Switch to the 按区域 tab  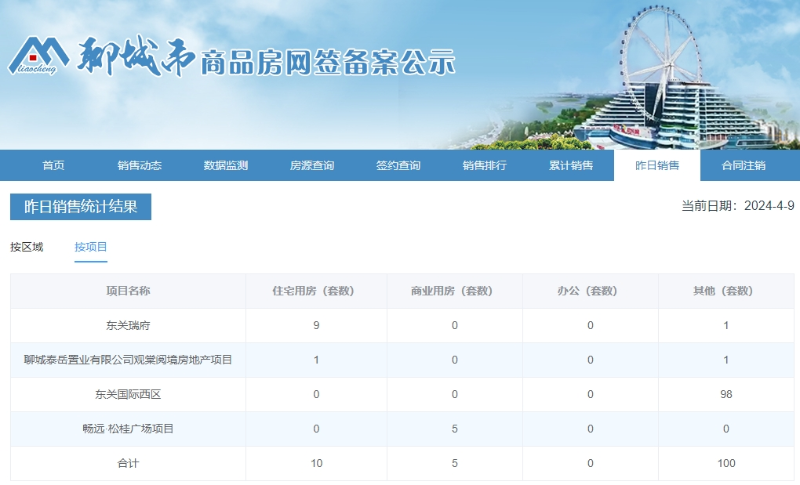[27, 247]
